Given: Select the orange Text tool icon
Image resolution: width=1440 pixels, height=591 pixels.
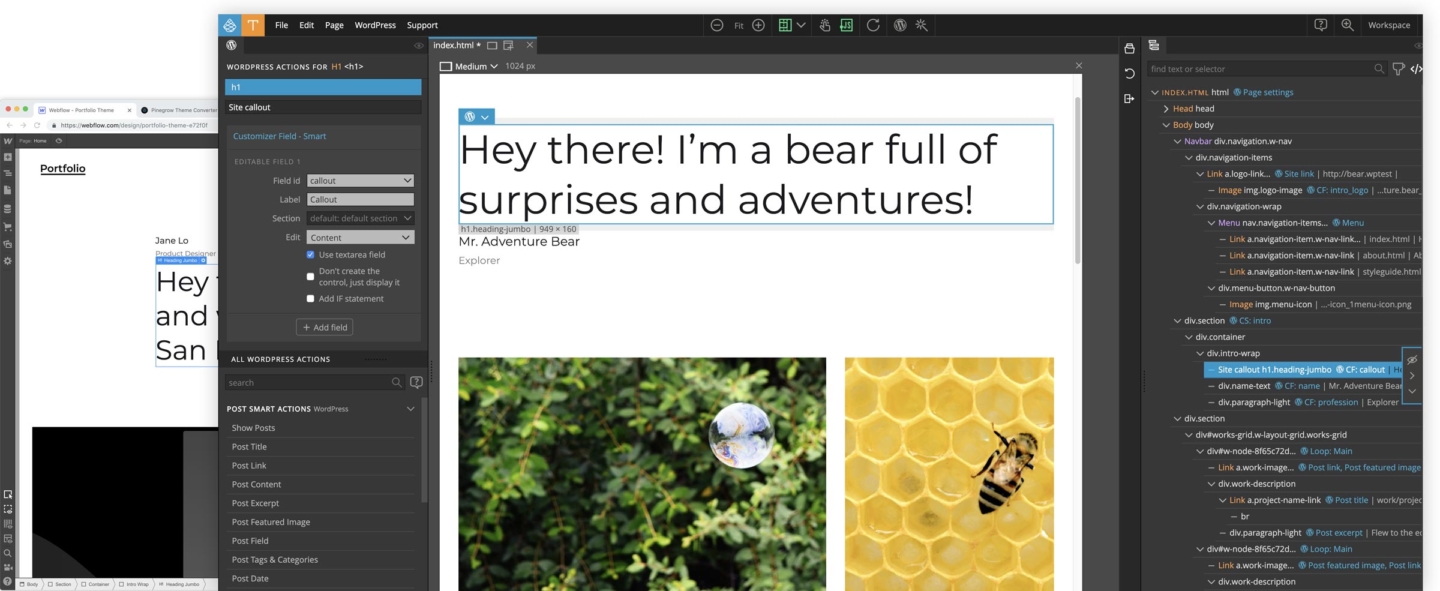Looking at the screenshot, I should [x=253, y=25].
